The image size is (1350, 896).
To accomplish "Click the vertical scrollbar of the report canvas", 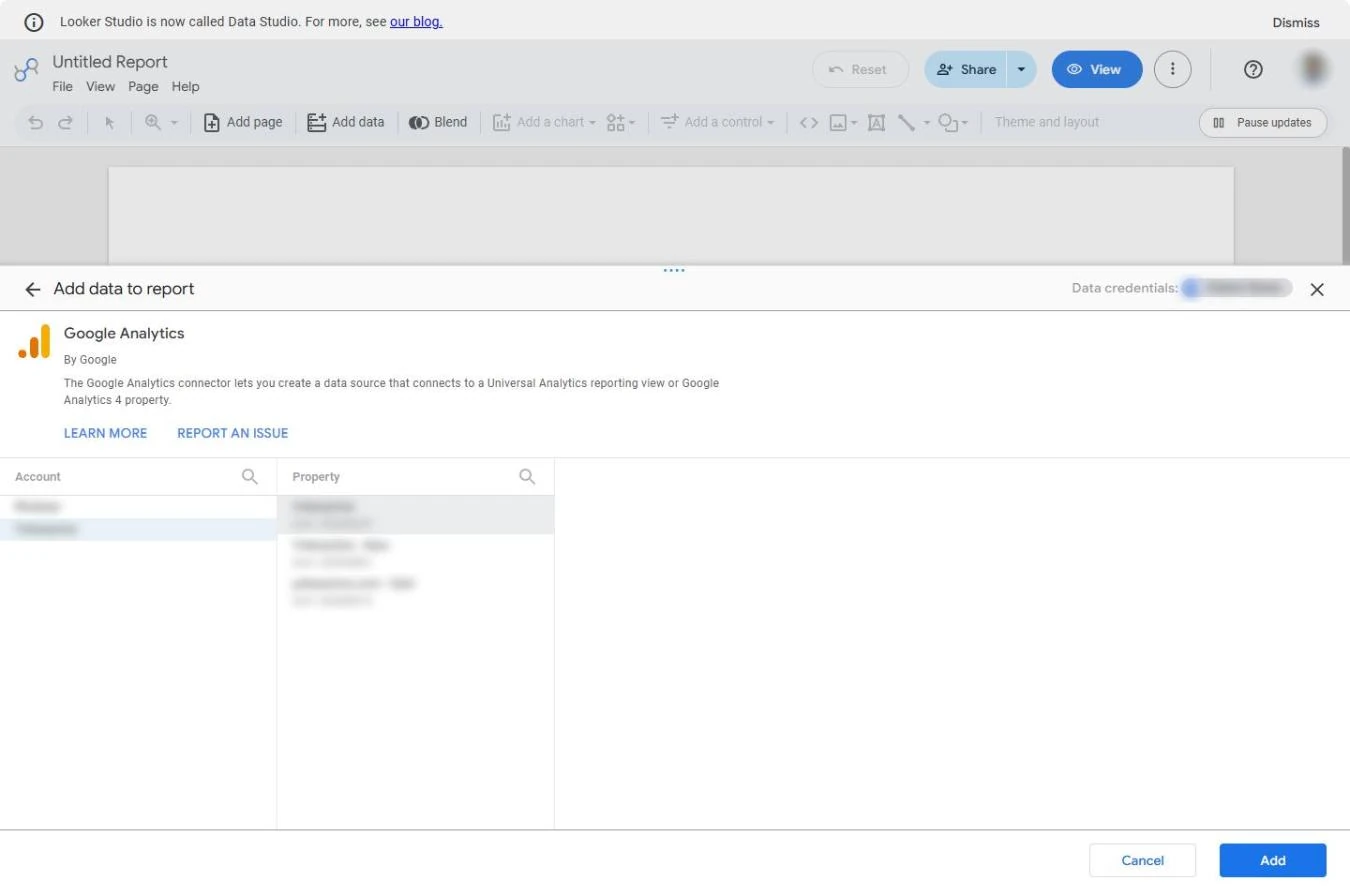I will 1345,205.
